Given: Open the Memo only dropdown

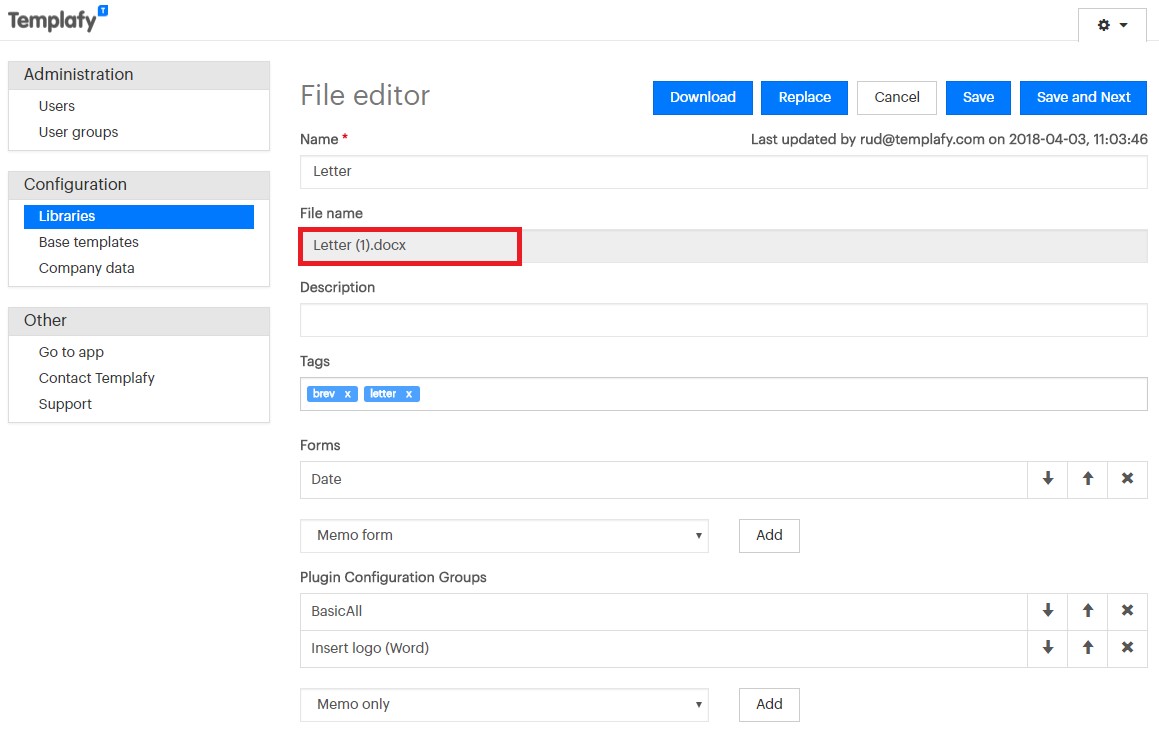Looking at the screenshot, I should coord(504,704).
